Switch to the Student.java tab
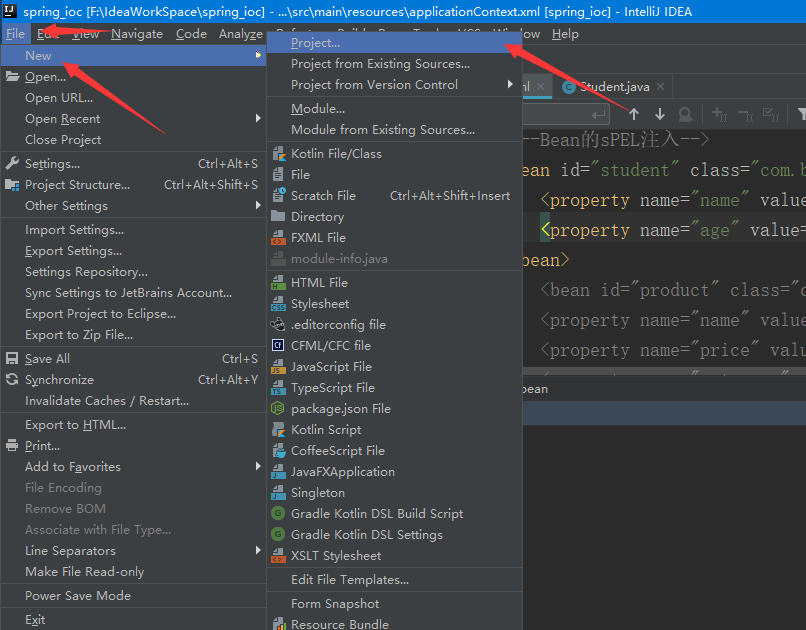This screenshot has height=630, width=806. [614, 87]
